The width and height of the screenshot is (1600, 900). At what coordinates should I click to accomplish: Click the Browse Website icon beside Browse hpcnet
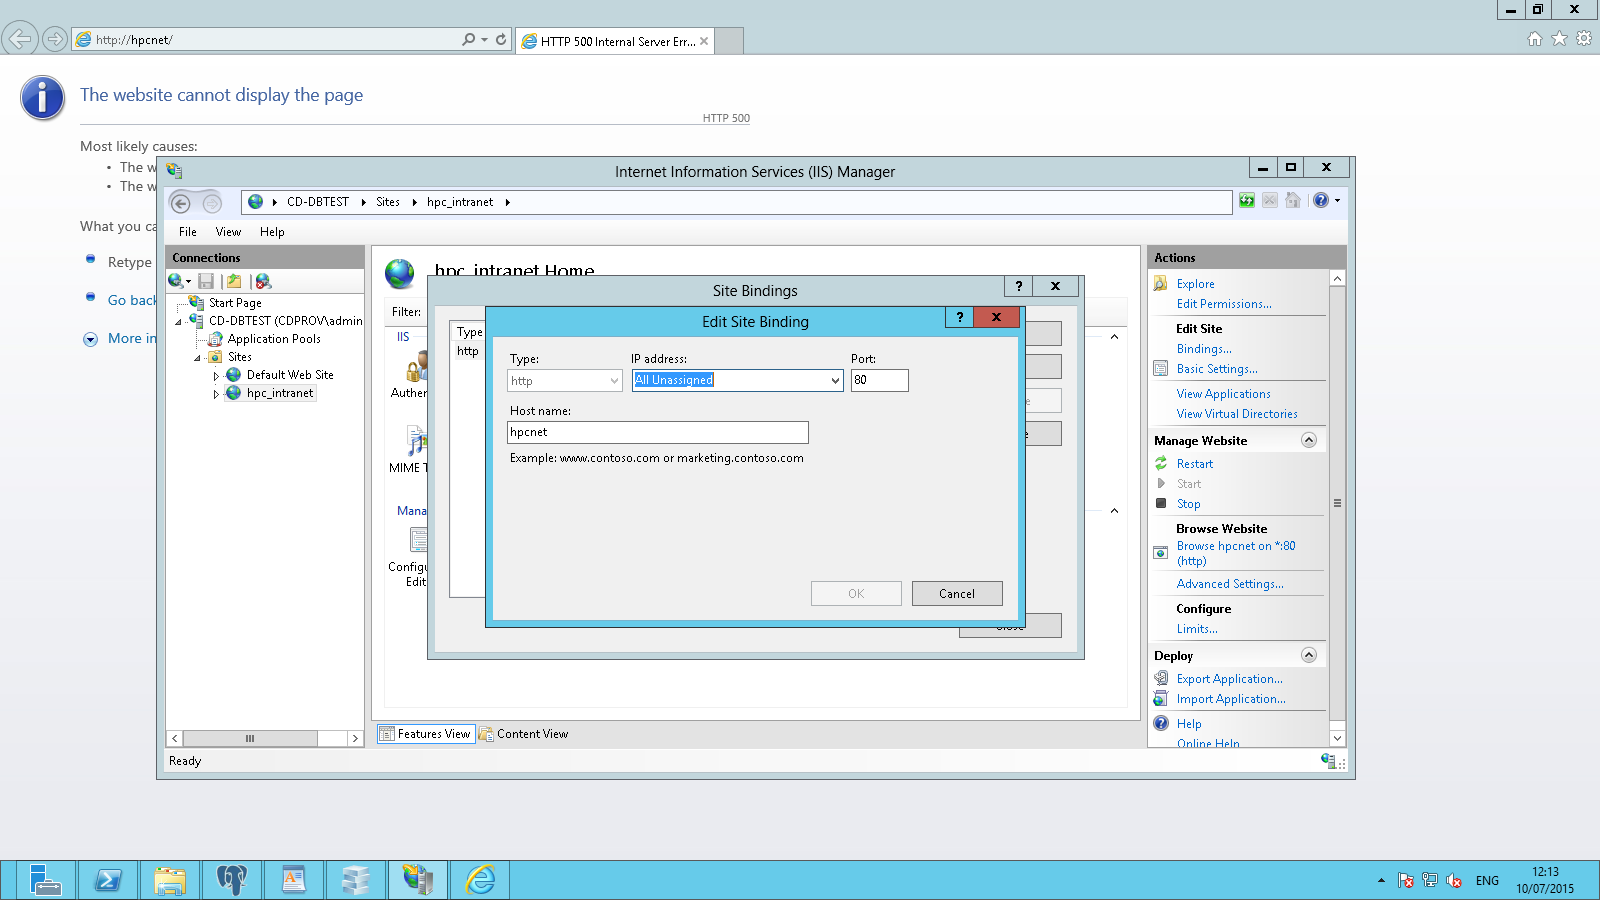(1161, 553)
